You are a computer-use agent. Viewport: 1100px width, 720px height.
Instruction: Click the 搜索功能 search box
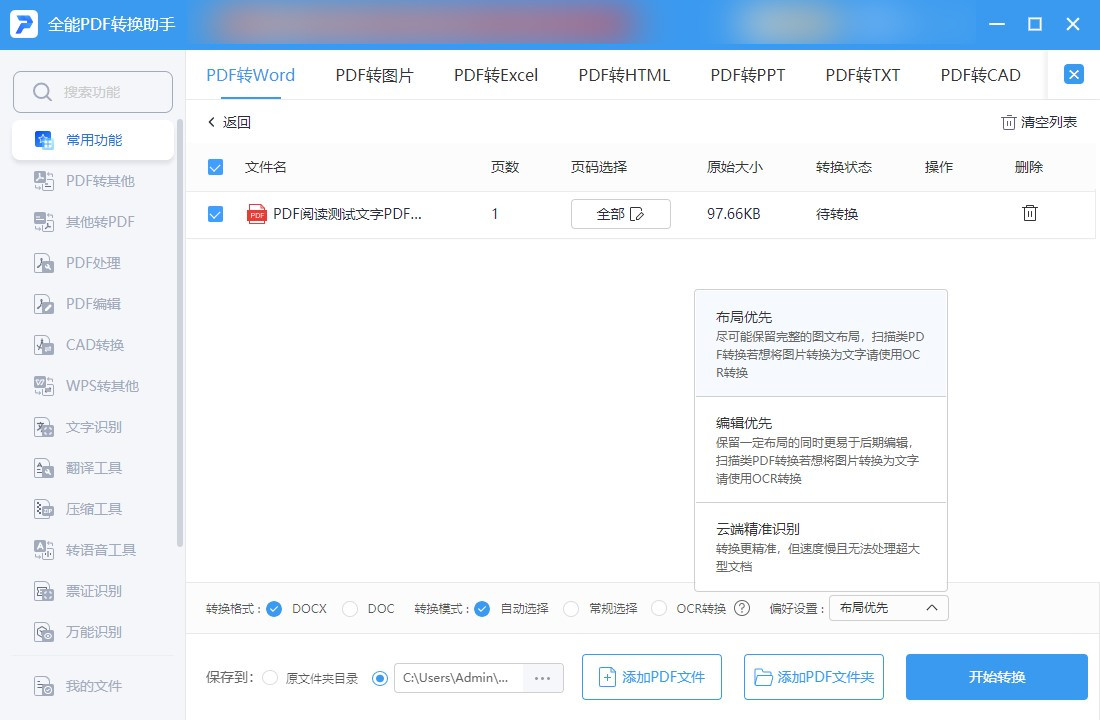93,90
